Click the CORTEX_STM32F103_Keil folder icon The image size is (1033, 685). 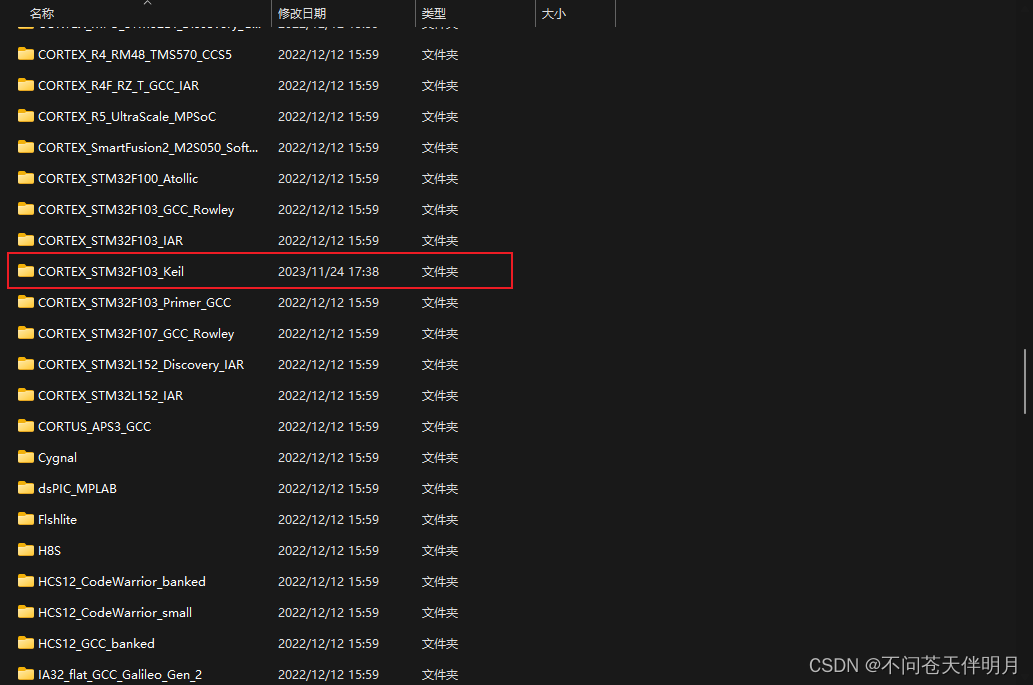click(x=26, y=271)
